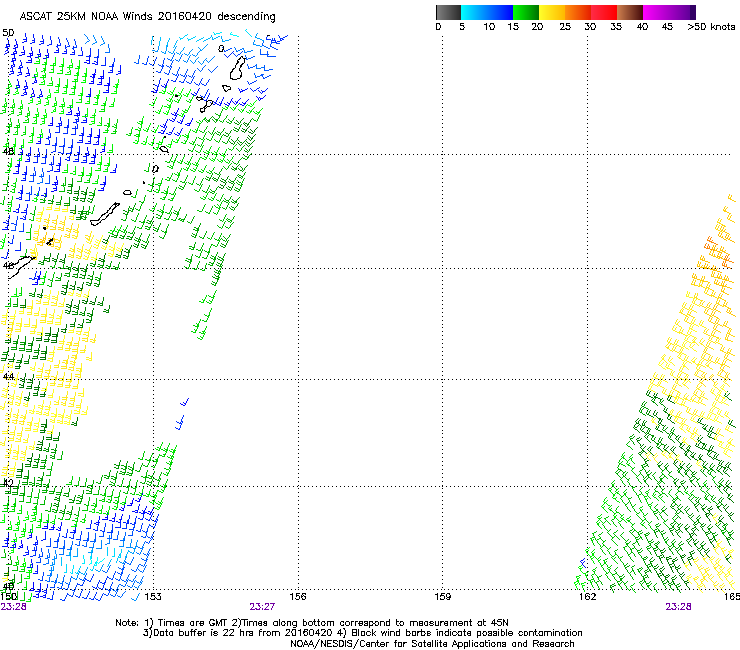Click the '23:28' time label below longitude 150

point(13,607)
